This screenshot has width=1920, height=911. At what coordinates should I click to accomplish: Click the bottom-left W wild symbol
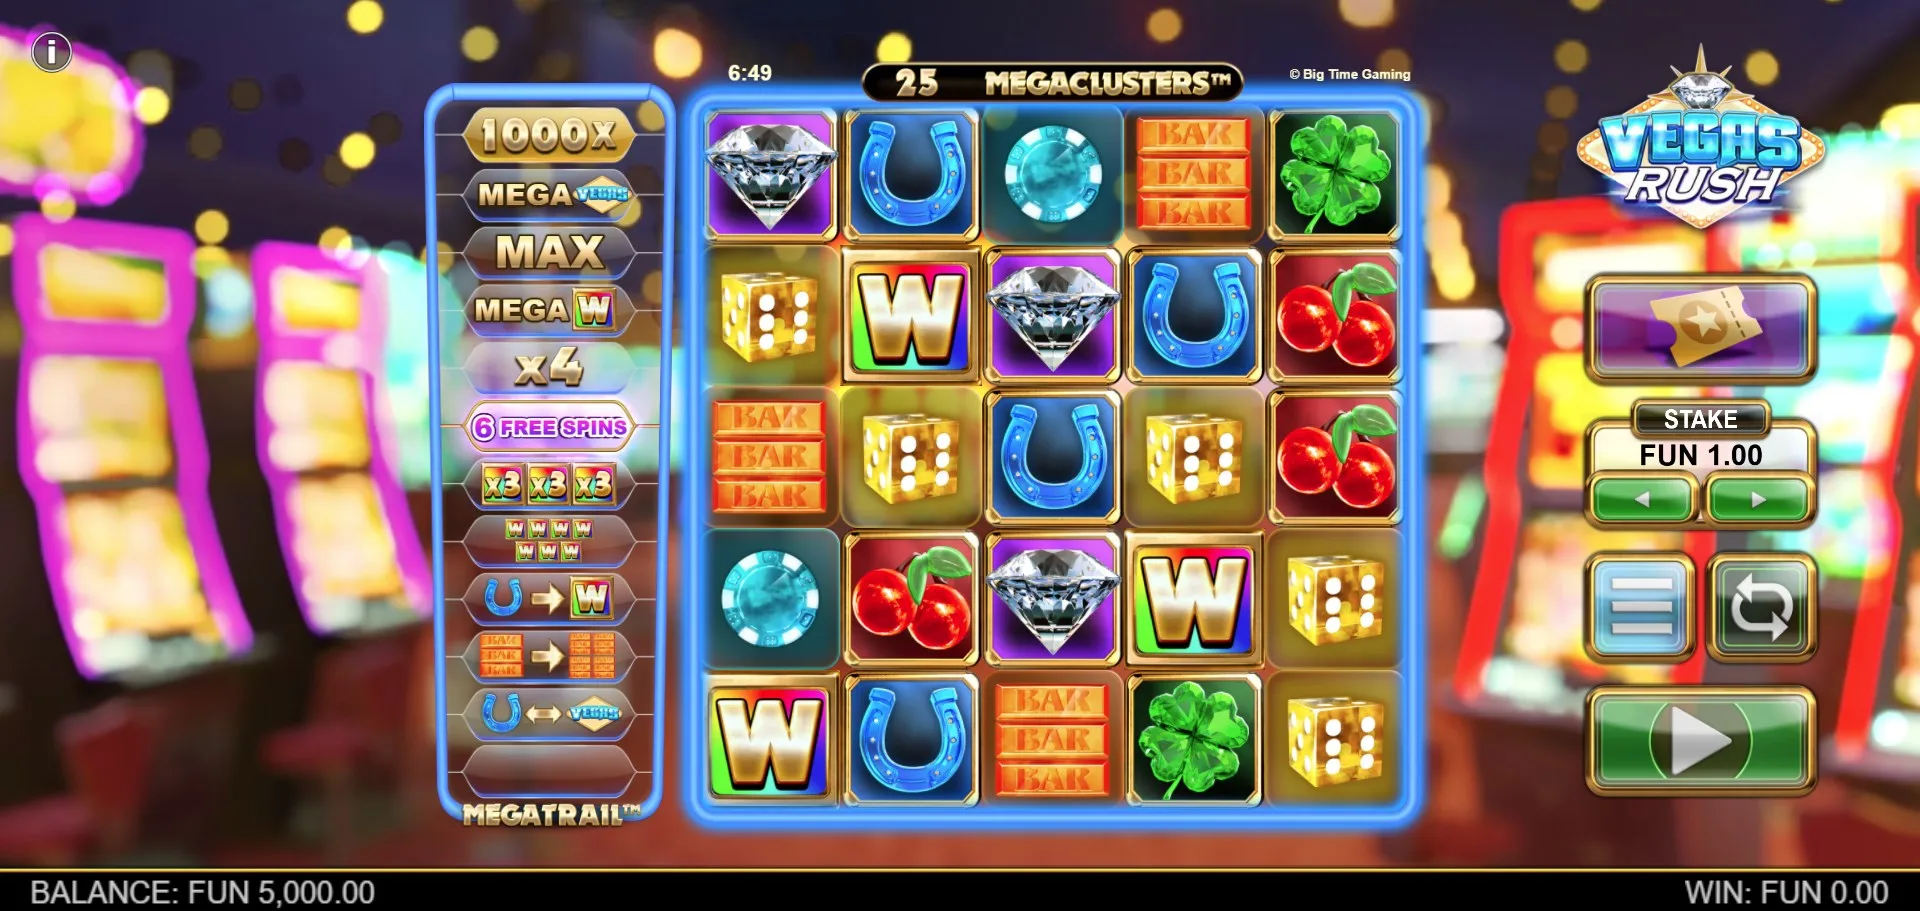click(771, 740)
